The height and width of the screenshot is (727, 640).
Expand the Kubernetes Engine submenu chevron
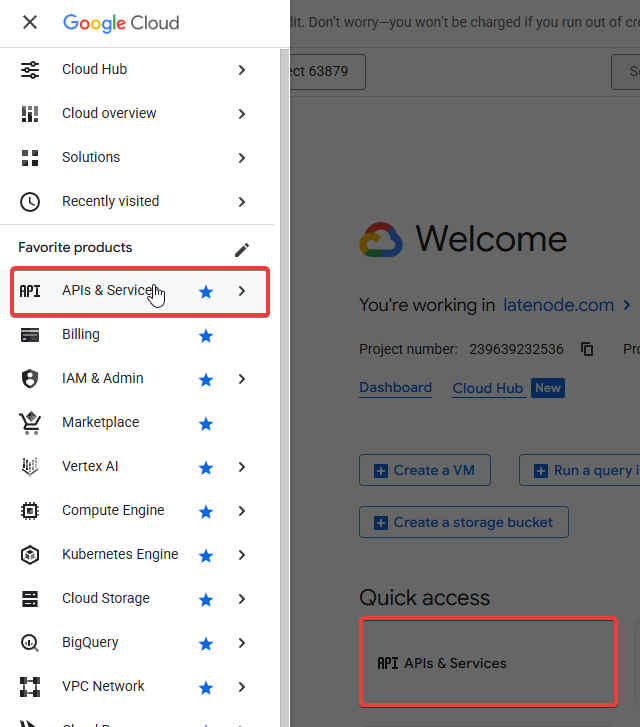pyautogui.click(x=242, y=555)
